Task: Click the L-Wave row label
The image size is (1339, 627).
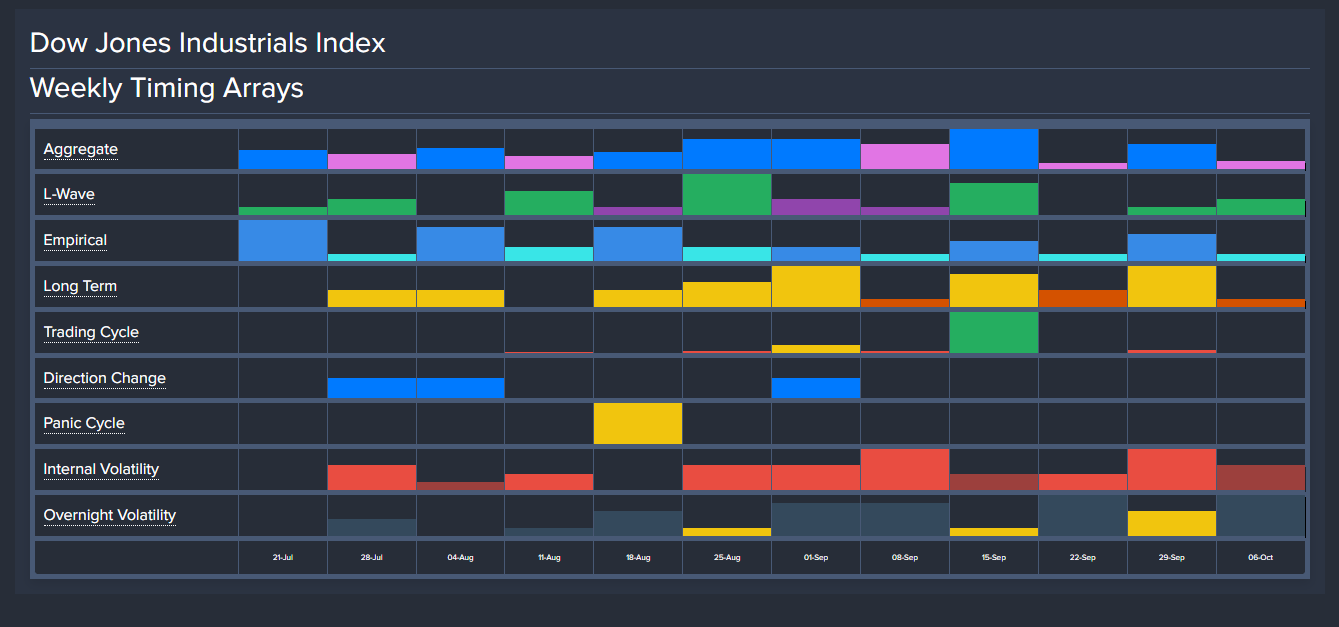Action: pyautogui.click(x=69, y=194)
